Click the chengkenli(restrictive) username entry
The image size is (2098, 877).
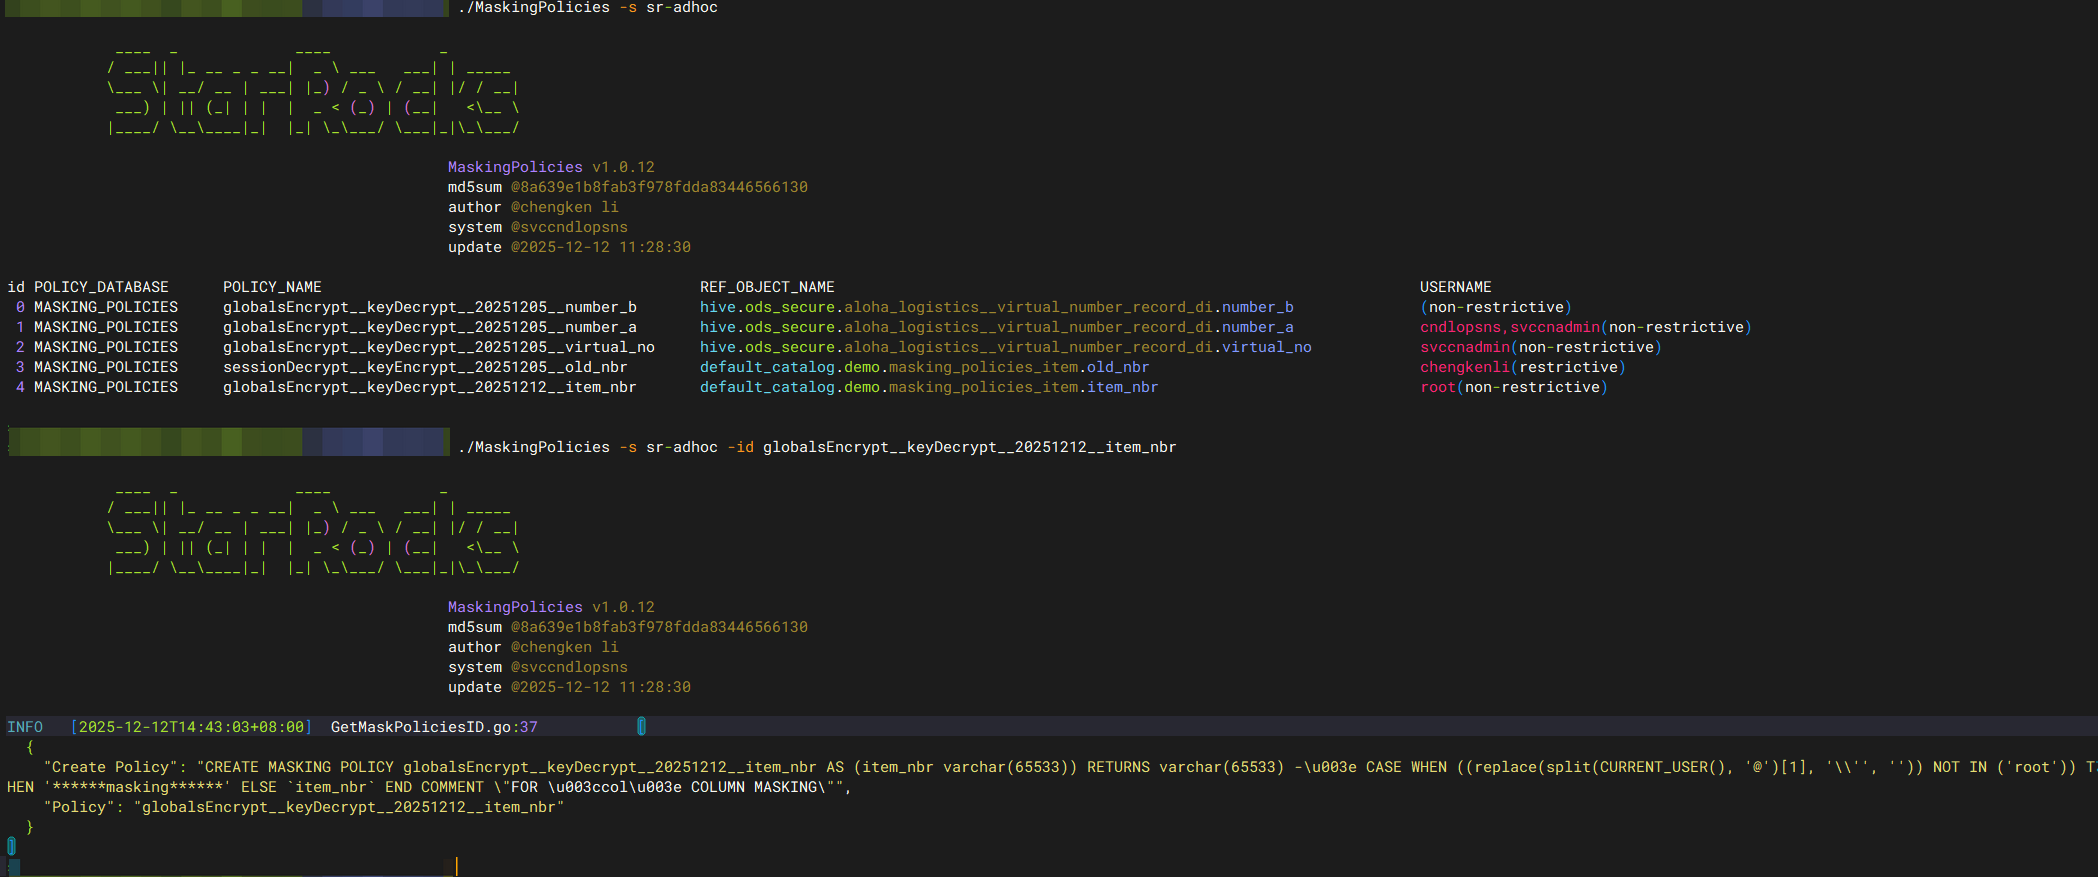[1522, 367]
